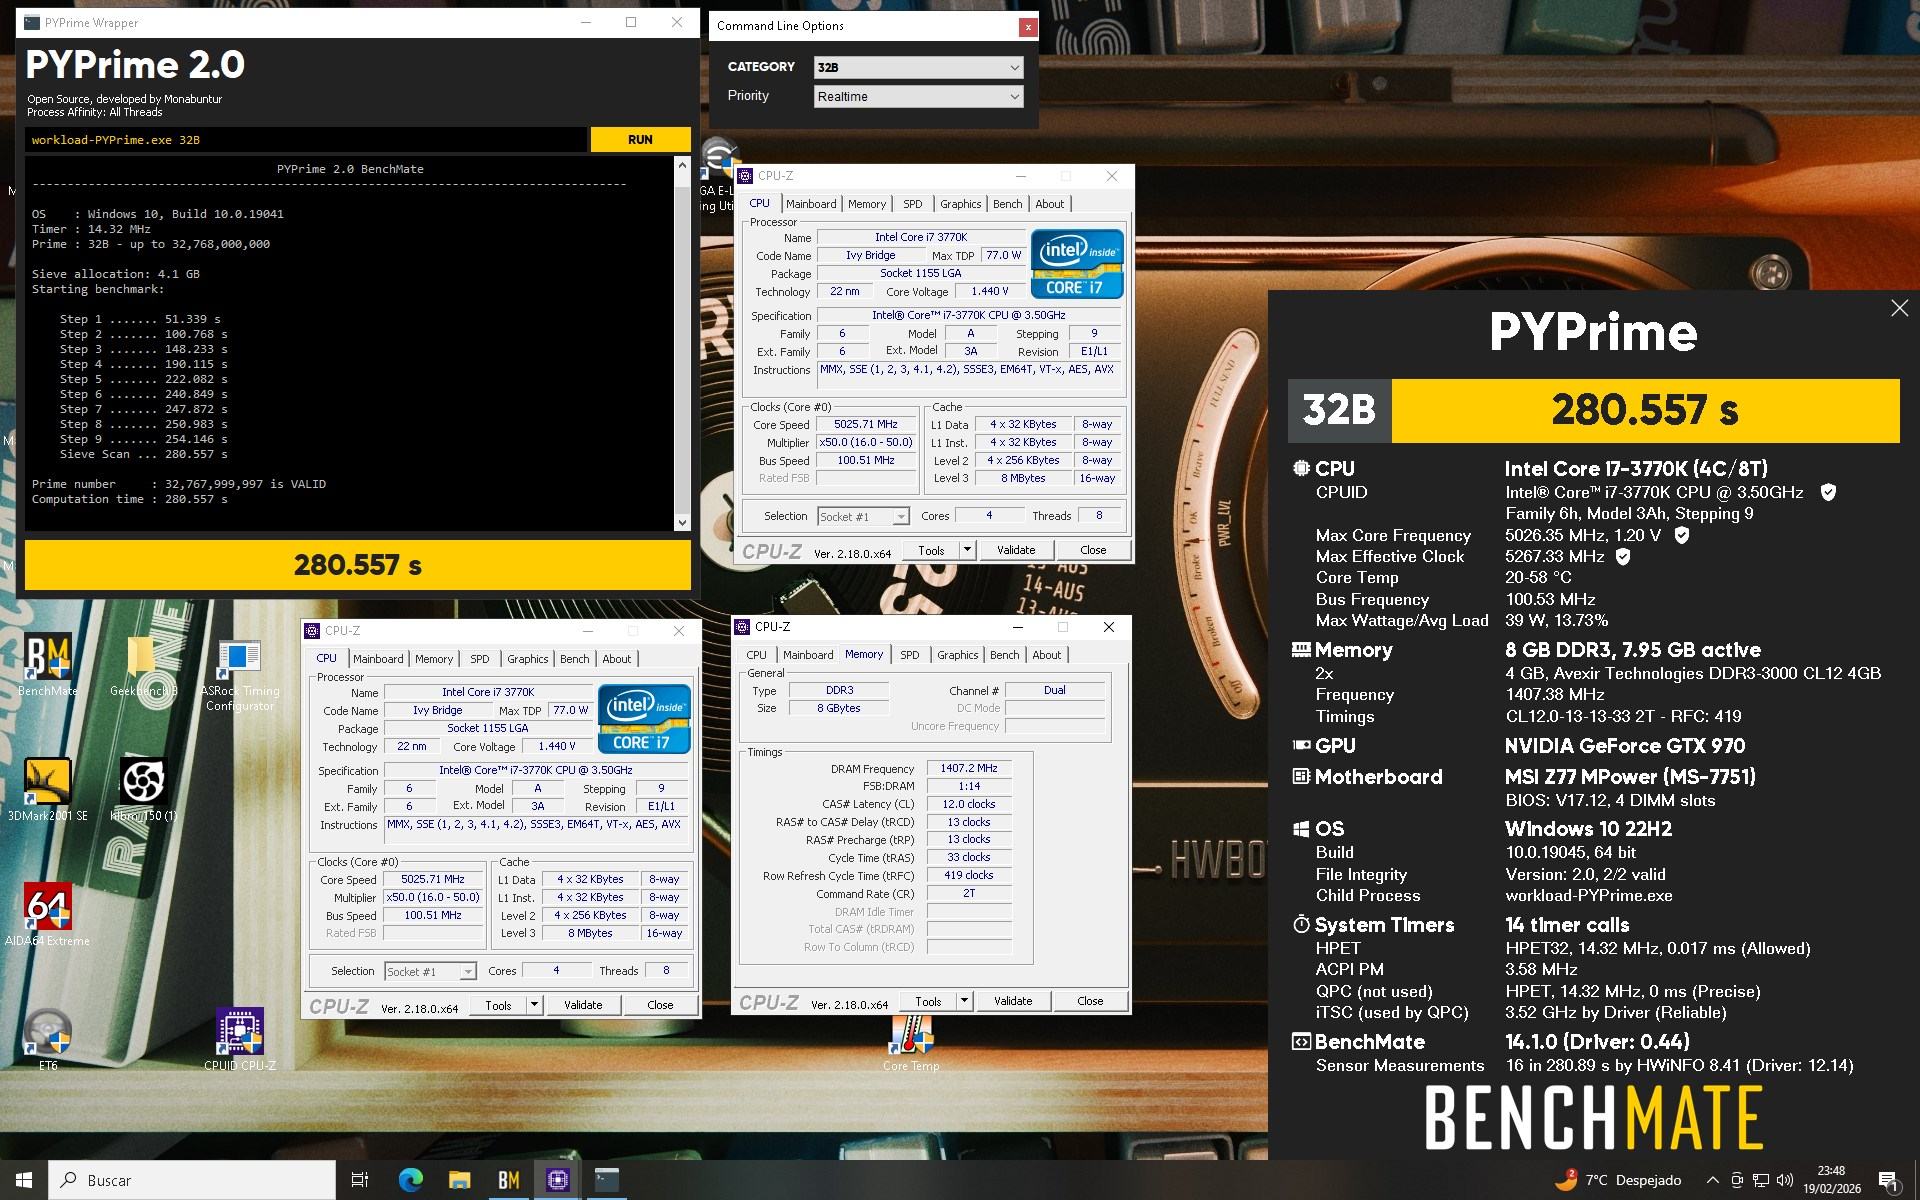Screen dimensions: 1920x1200
Task: Open the Graphics tab in CPU-Z
Action: click(x=959, y=203)
